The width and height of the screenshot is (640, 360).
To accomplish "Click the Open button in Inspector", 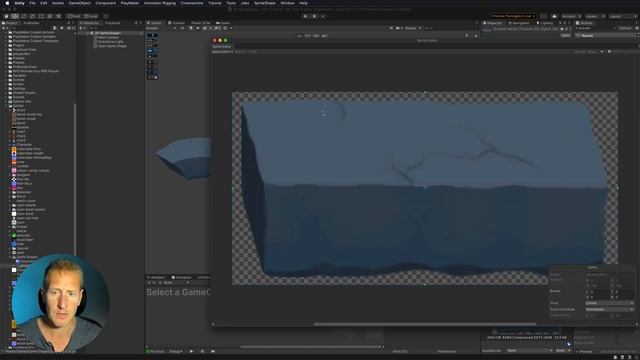I will [x=565, y=36].
